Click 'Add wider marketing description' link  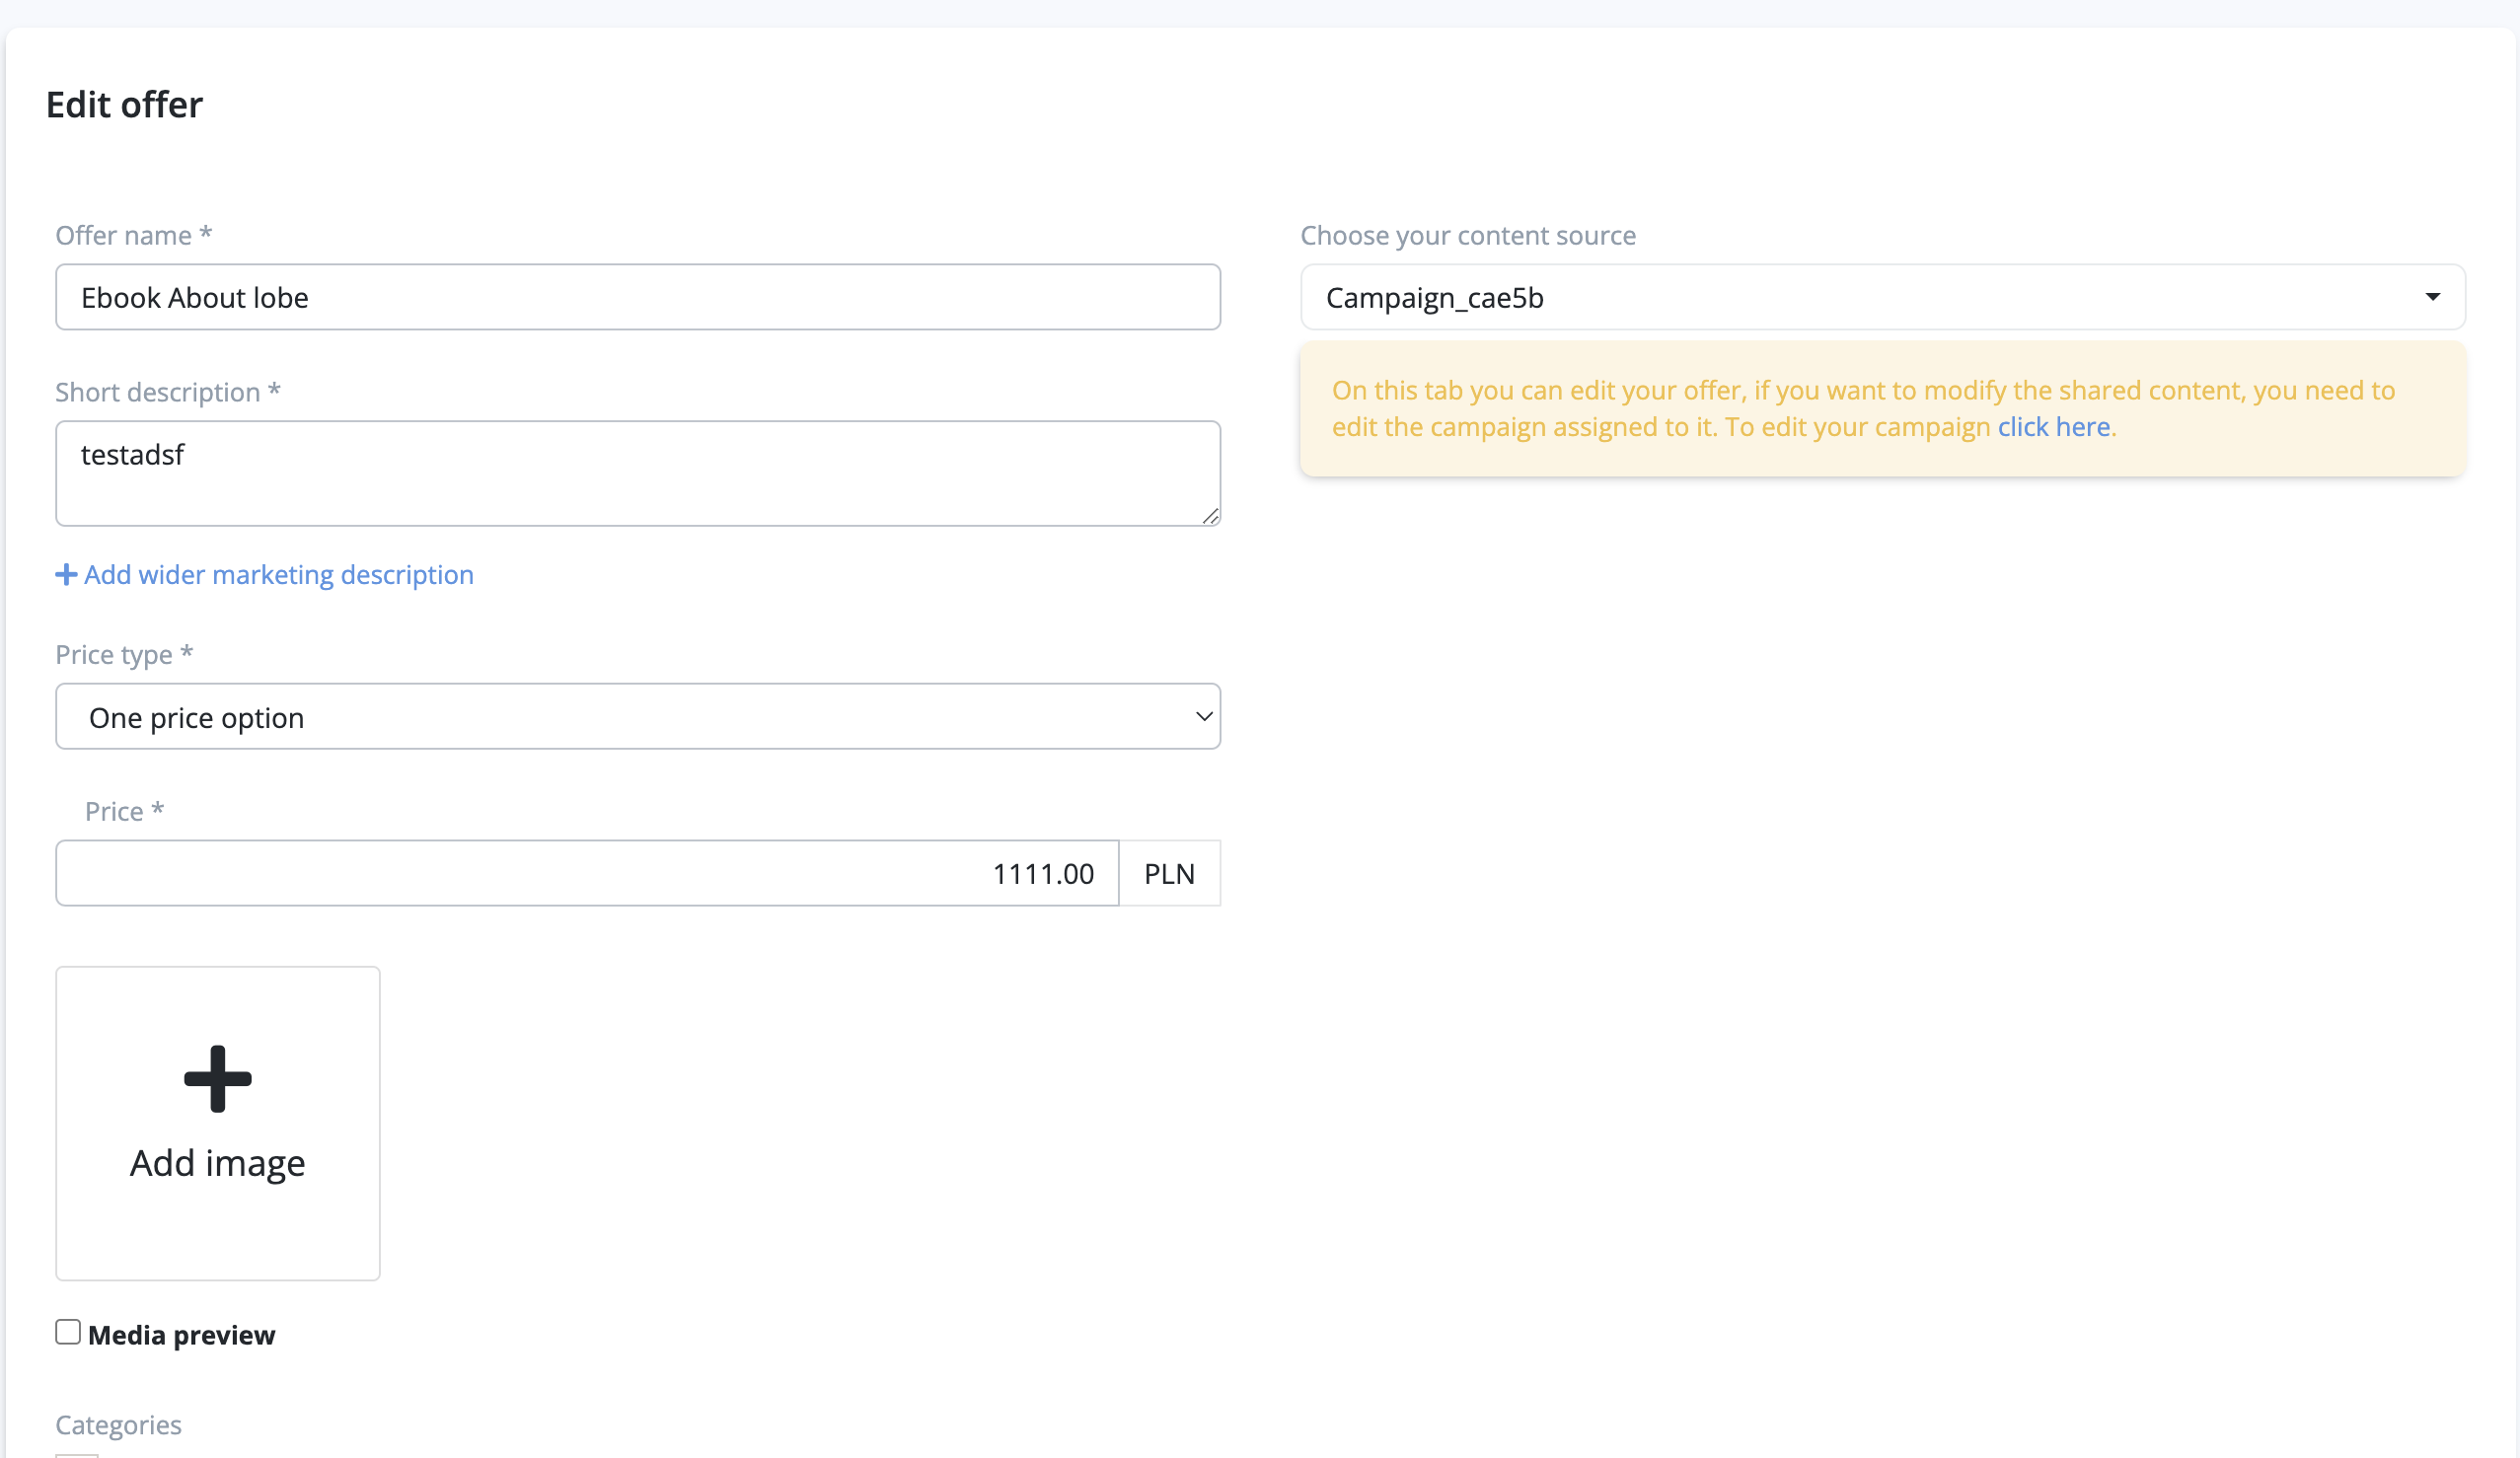pyautogui.click(x=279, y=575)
